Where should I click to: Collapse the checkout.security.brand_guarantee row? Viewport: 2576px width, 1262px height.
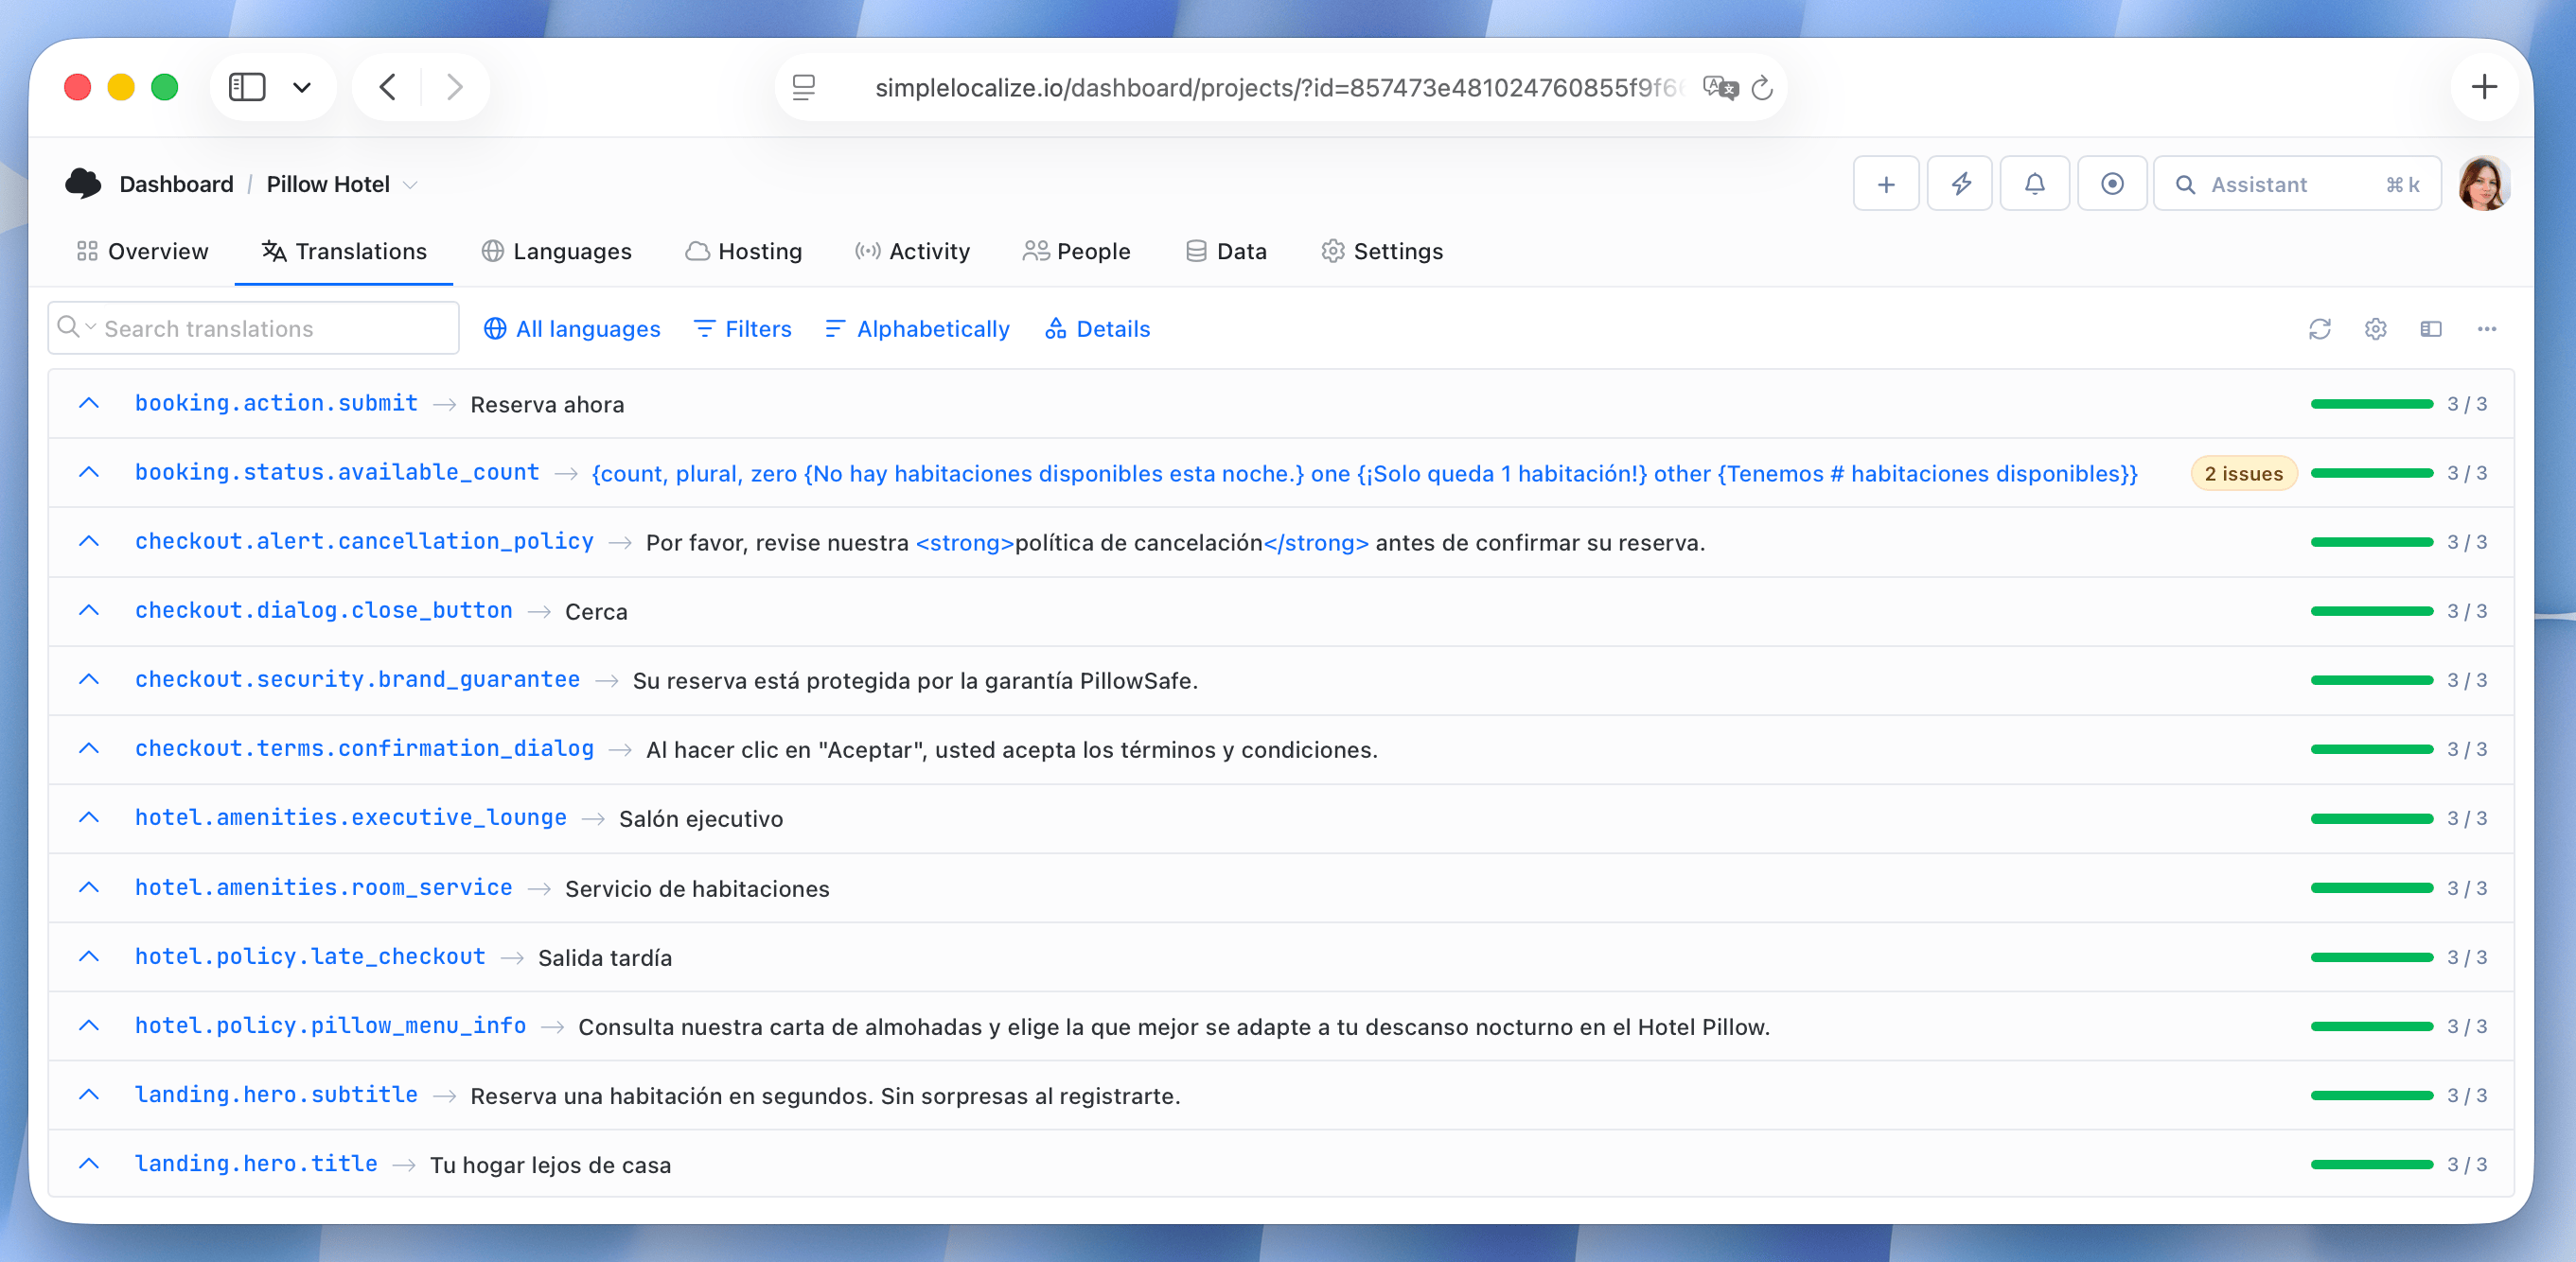89,679
